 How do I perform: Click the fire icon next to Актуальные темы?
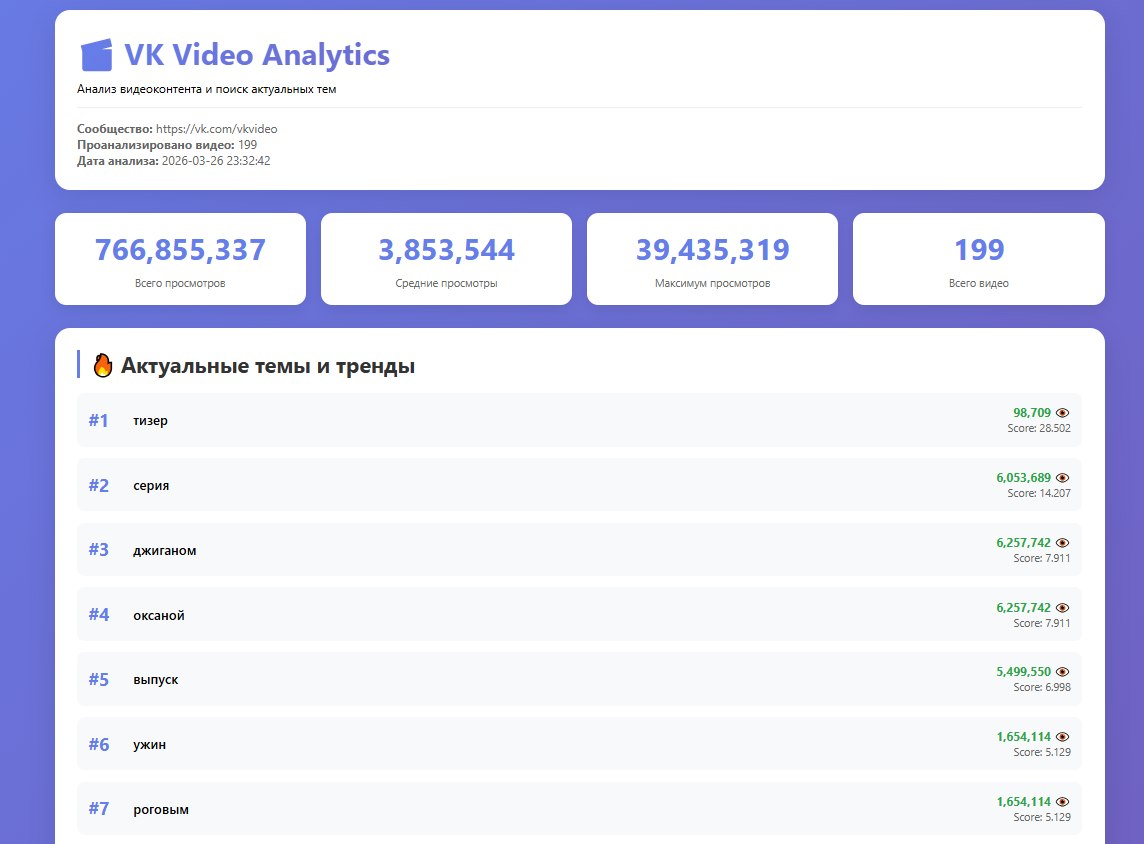point(103,366)
